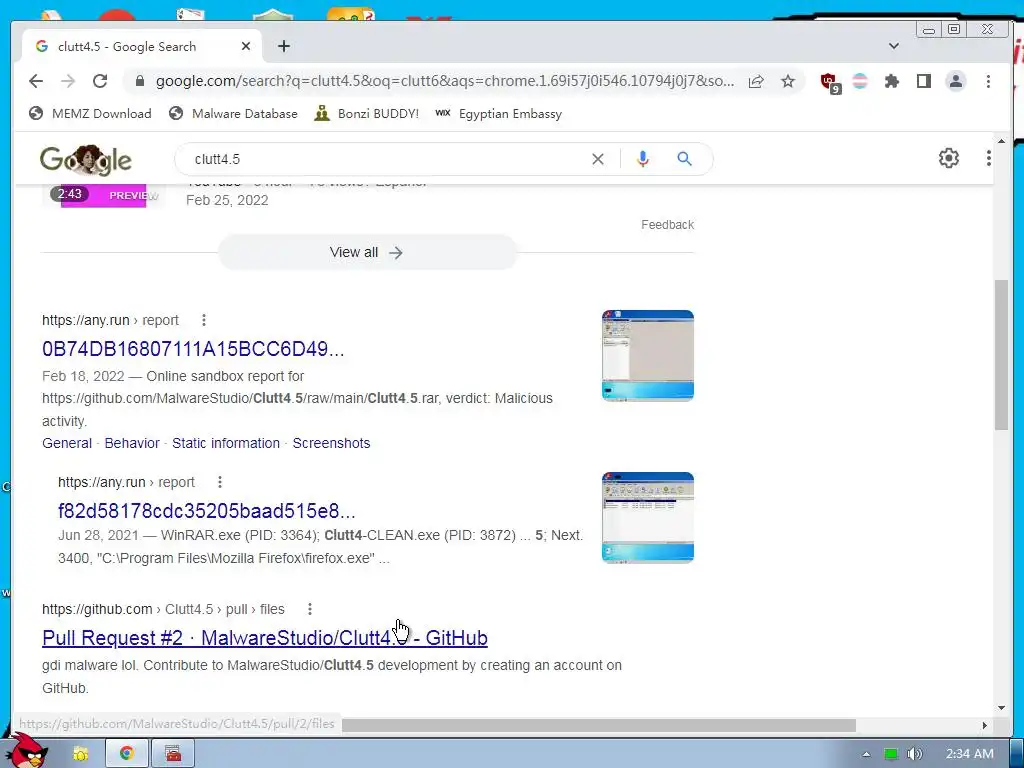Click the padlock site info icon
Screen dimensions: 1024x768
[139, 81]
